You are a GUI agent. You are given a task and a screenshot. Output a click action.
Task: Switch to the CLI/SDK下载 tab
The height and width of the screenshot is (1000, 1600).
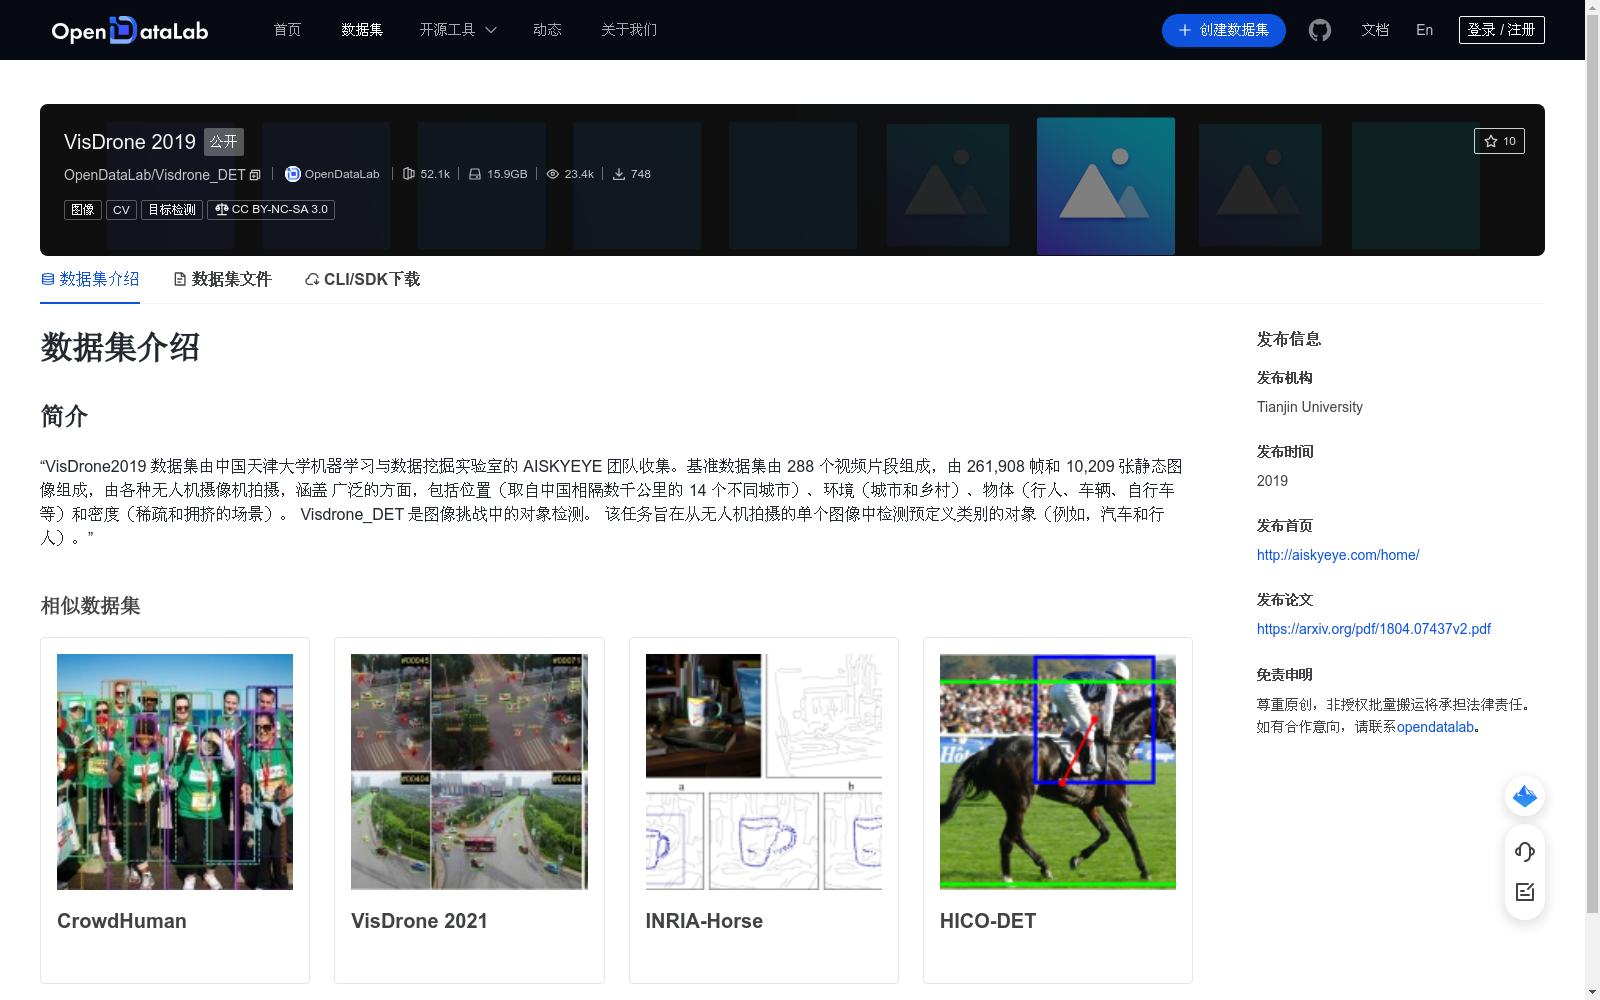tap(362, 279)
